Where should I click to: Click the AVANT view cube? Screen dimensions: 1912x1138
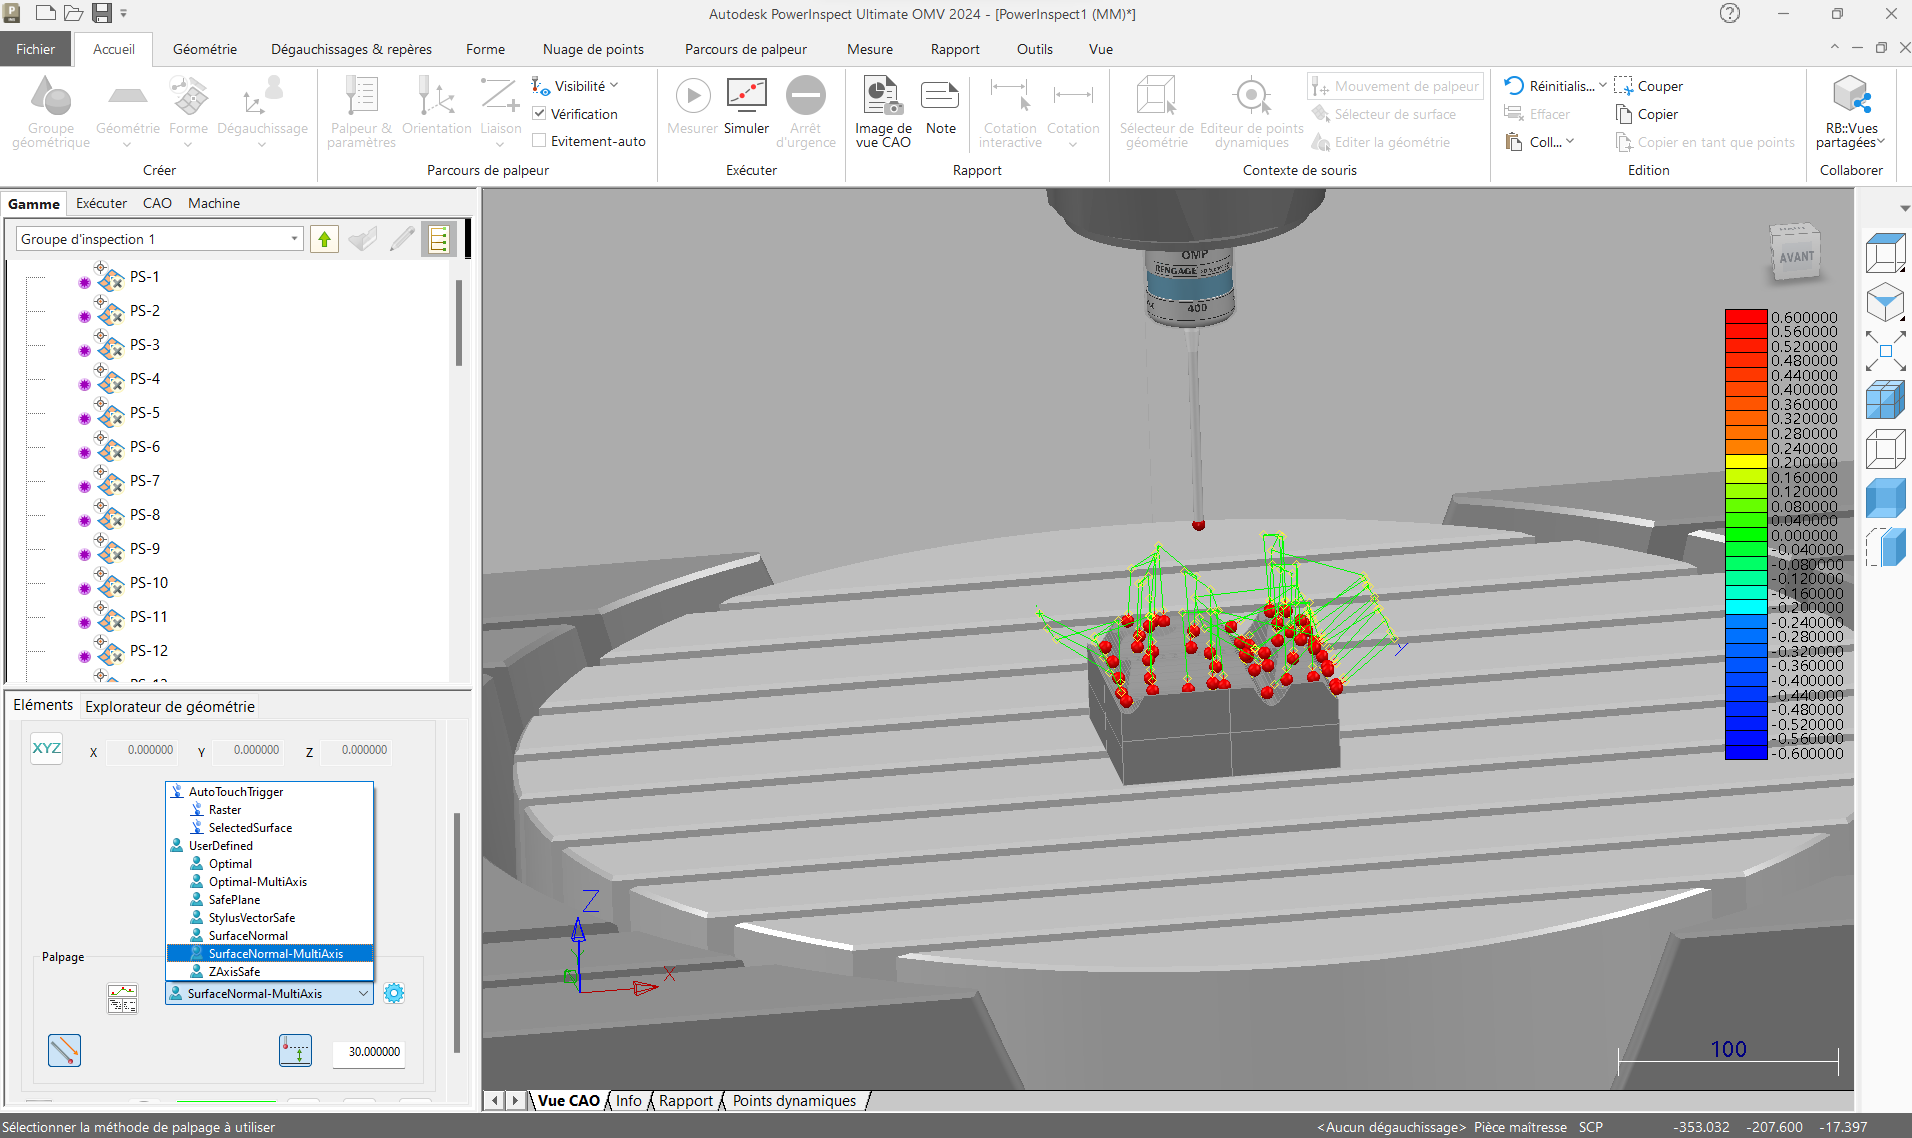(1795, 254)
